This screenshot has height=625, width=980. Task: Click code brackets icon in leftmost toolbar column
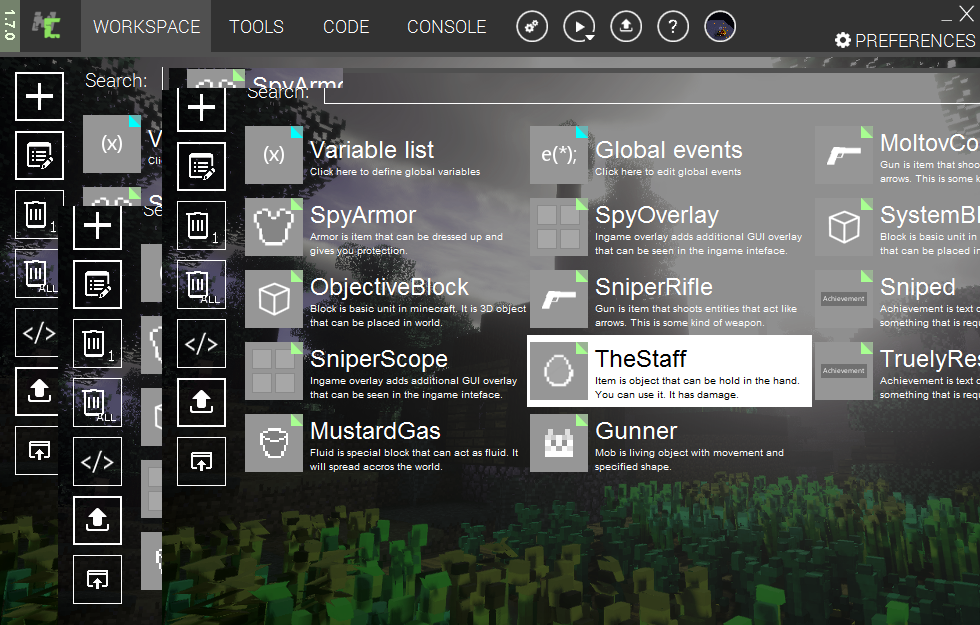click(38, 332)
